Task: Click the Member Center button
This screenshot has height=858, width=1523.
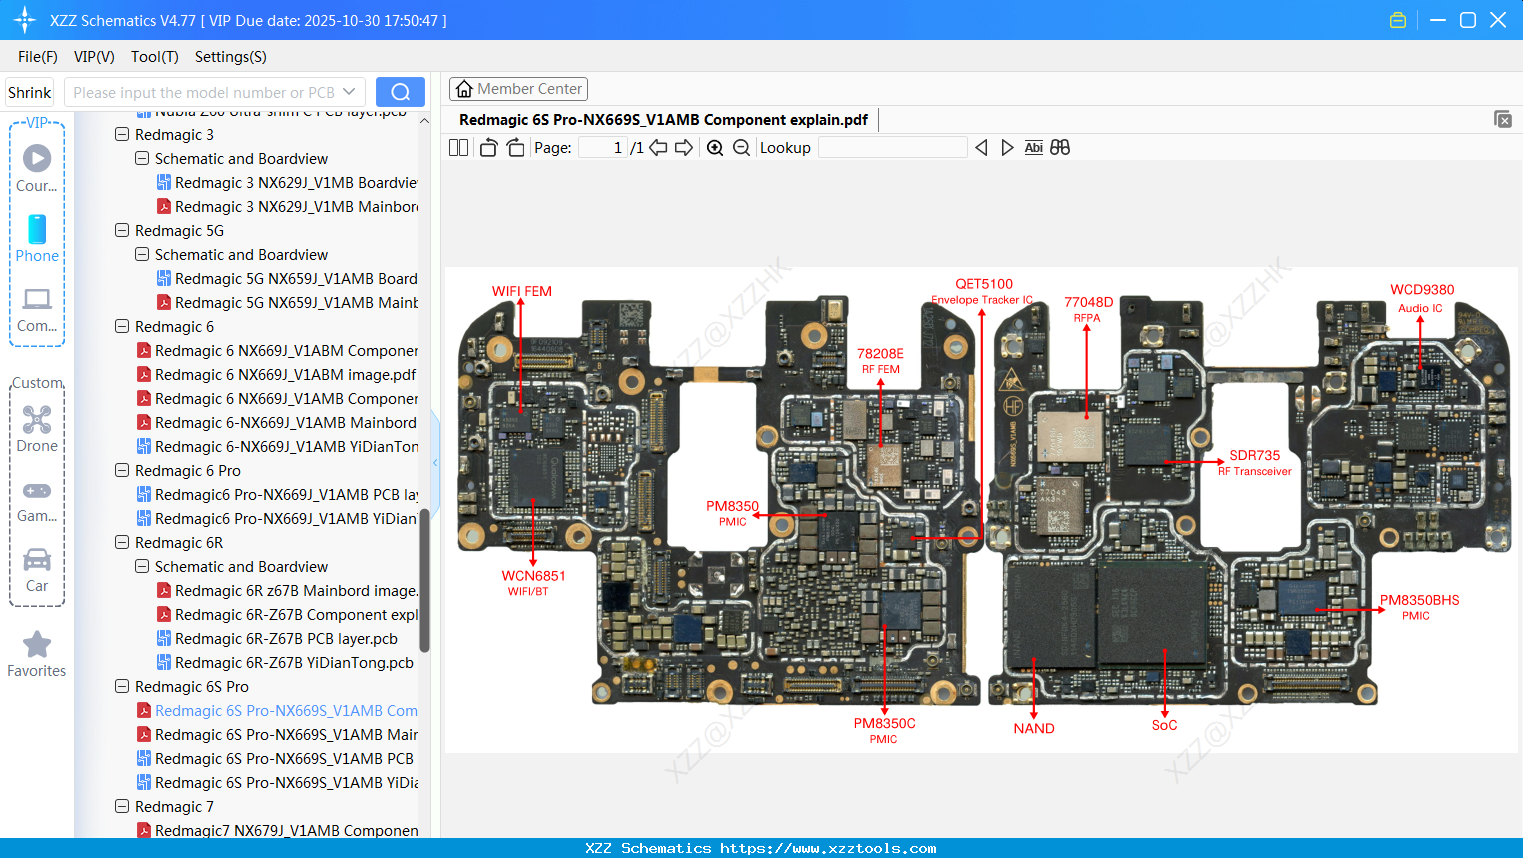Action: 518,88
